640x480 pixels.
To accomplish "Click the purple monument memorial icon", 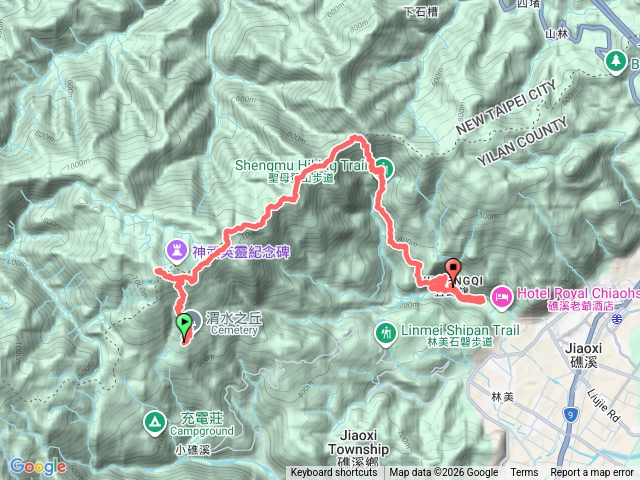I will tap(177, 251).
